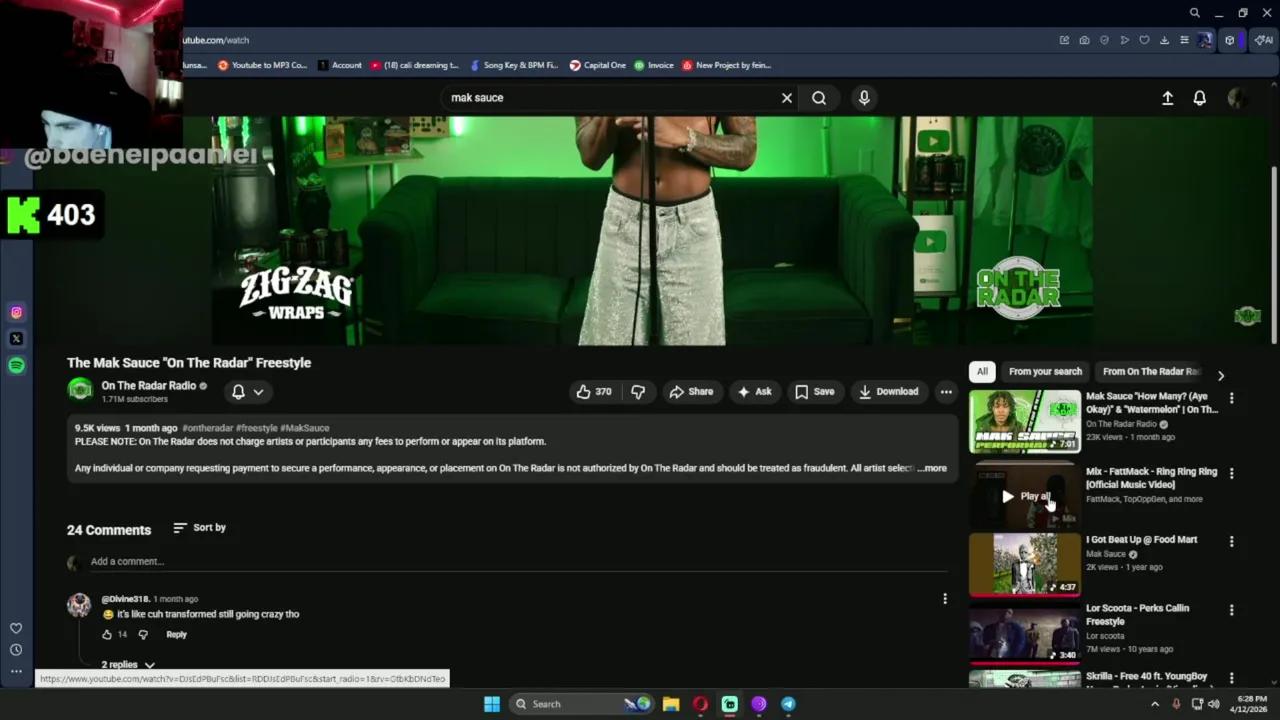Open the Downloads icon in the browser toolbar

[1163, 40]
